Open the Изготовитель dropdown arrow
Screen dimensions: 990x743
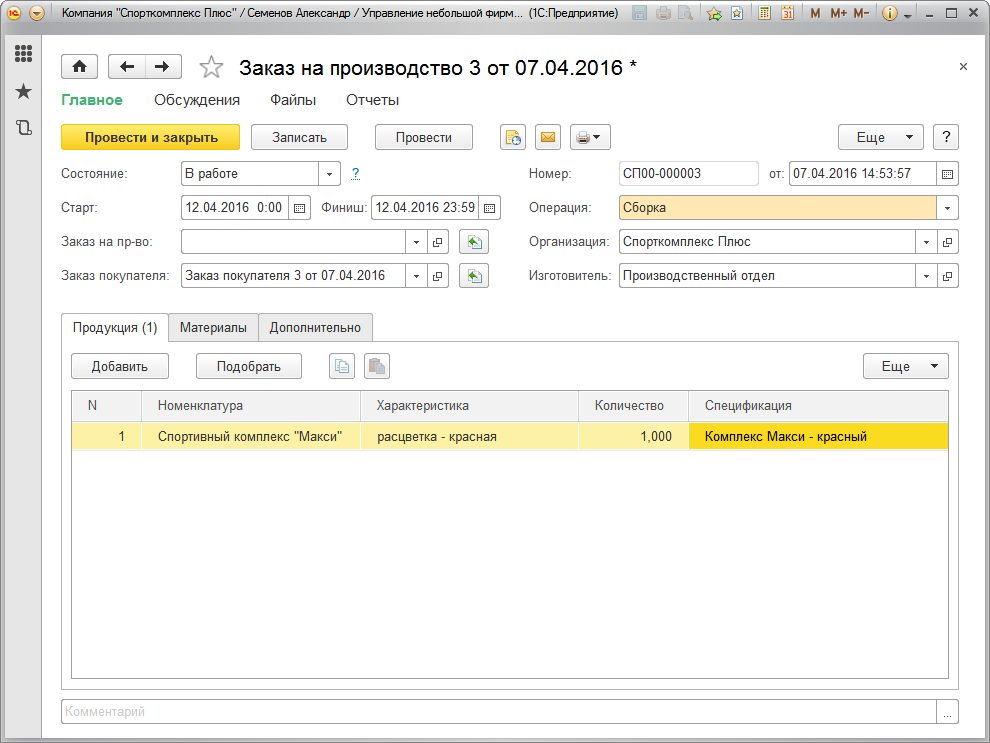pos(926,275)
